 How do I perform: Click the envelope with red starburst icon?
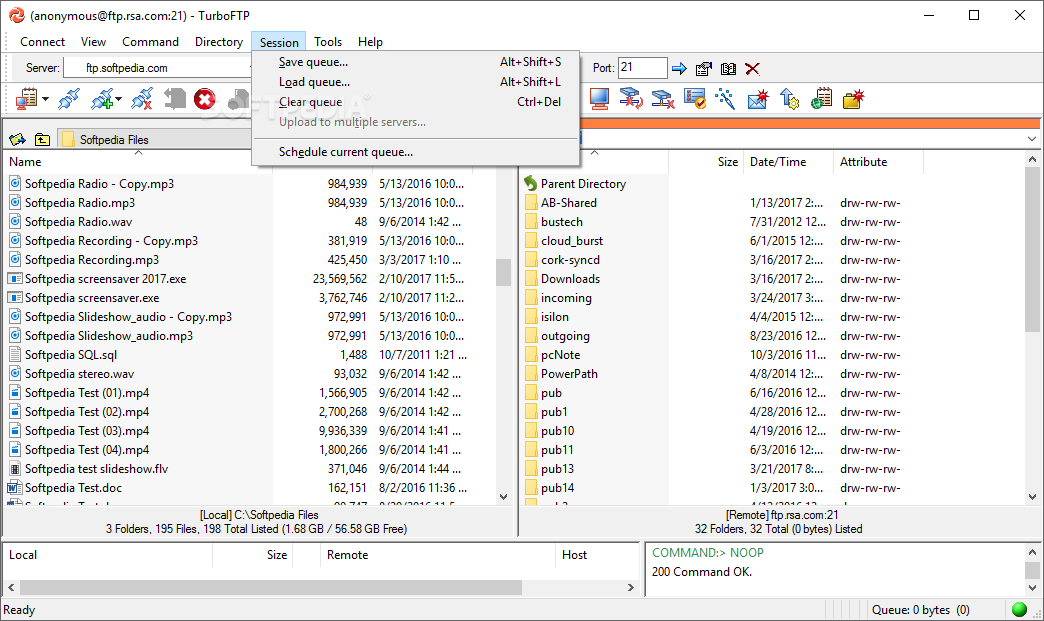coord(758,99)
